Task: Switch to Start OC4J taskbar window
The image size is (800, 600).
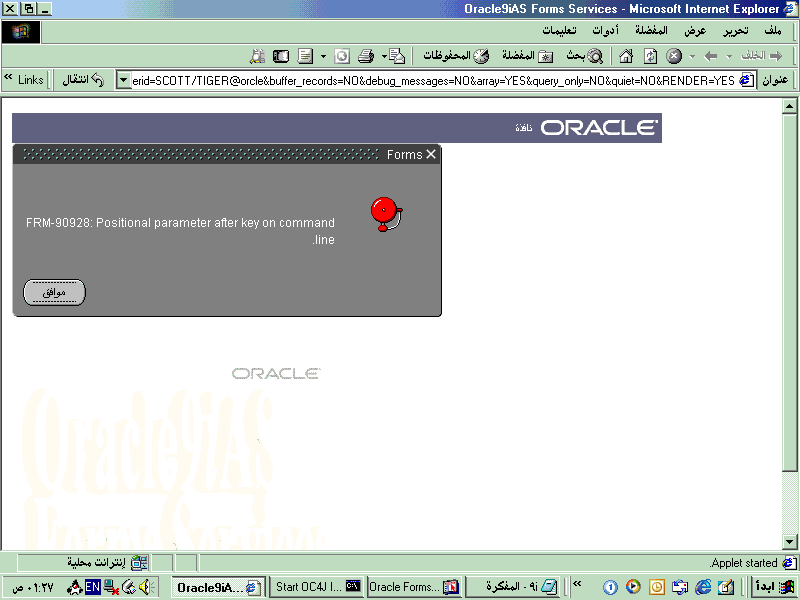Action: pos(317,587)
